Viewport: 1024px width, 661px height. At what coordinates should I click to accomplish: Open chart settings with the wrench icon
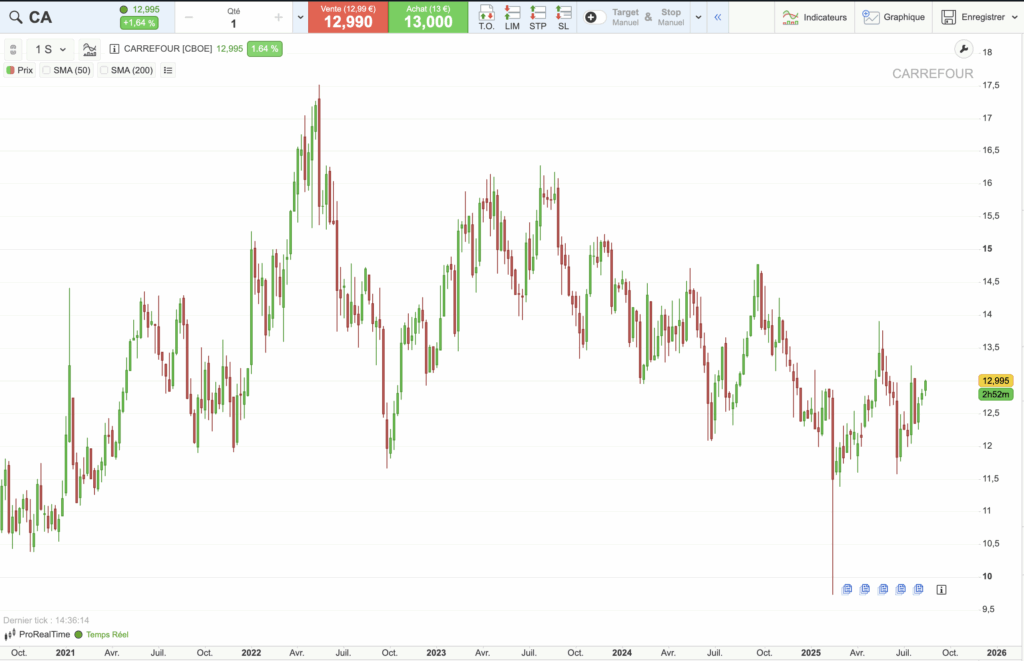pos(963,48)
